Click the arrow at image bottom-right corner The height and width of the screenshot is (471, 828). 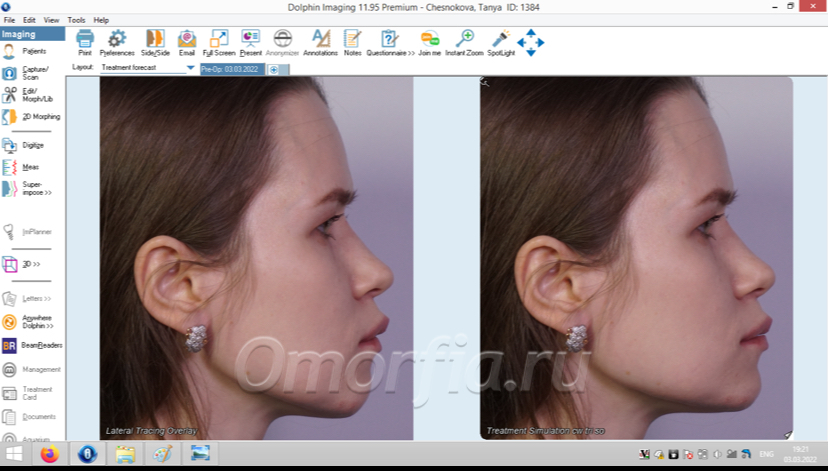[x=788, y=435]
